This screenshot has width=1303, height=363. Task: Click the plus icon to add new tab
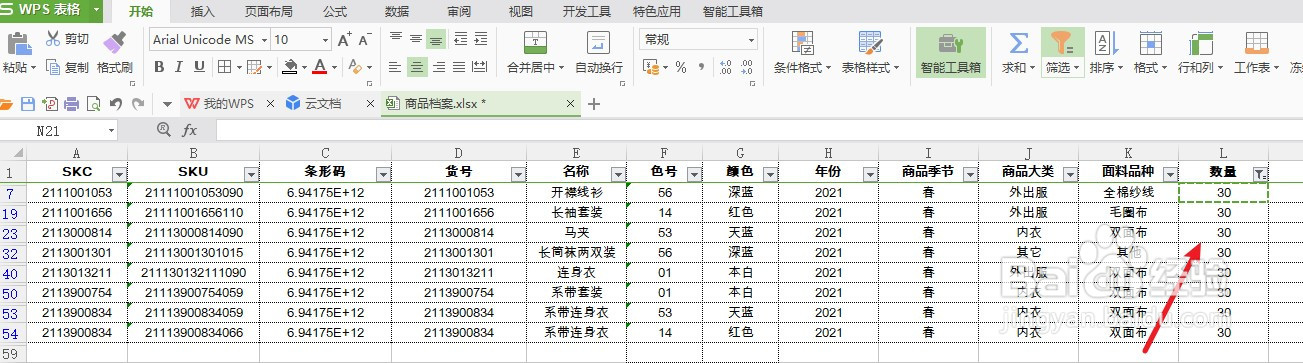(x=593, y=104)
